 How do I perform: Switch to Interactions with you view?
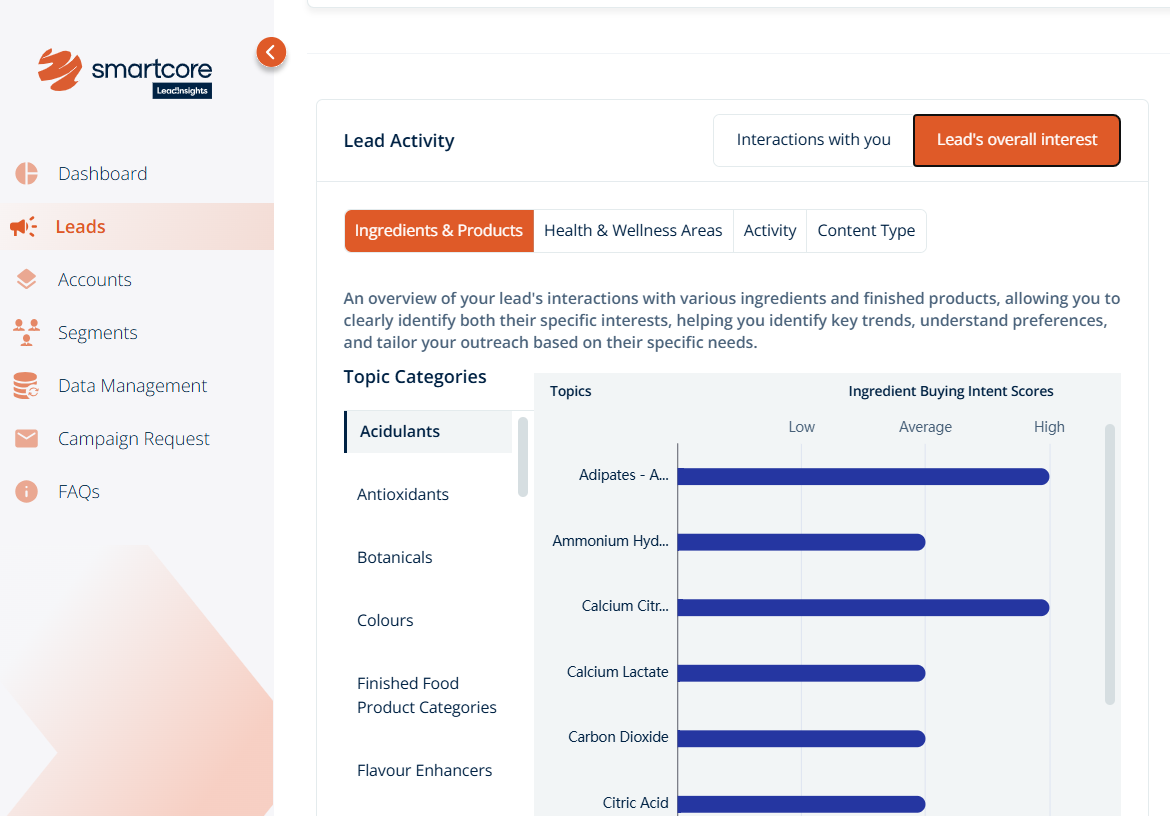813,140
